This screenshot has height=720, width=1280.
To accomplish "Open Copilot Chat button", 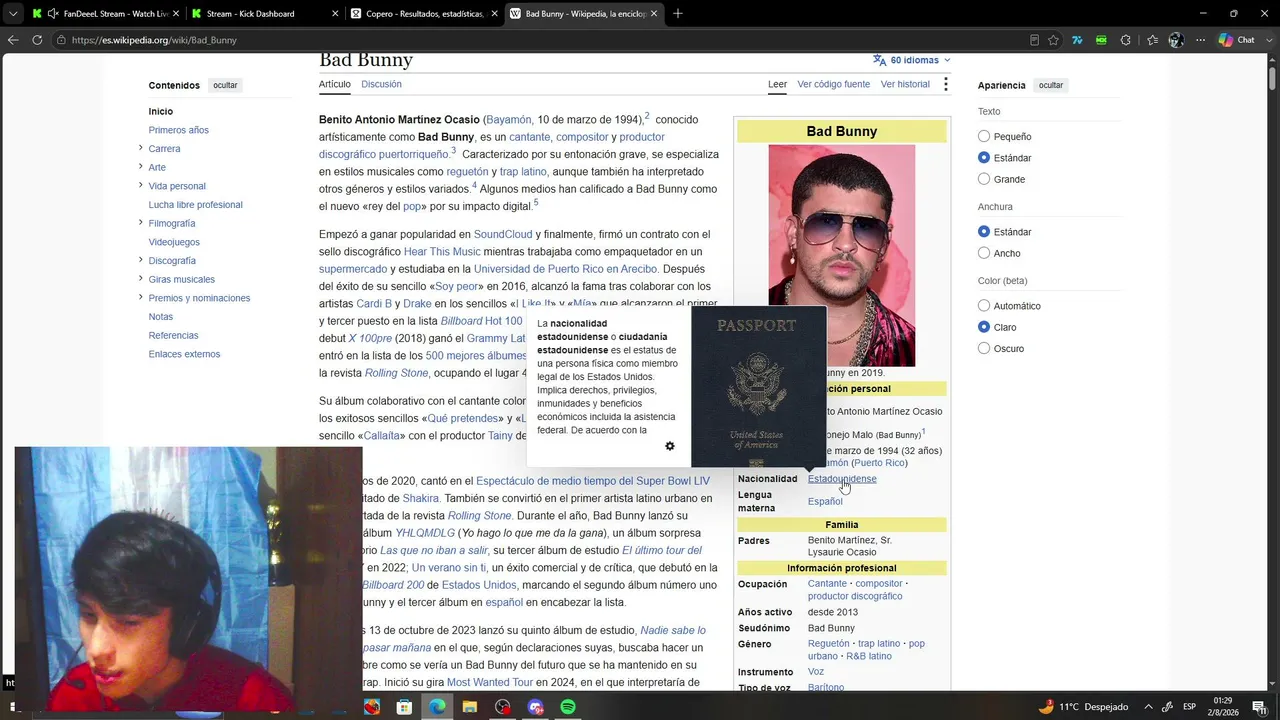I will [x=1236, y=40].
